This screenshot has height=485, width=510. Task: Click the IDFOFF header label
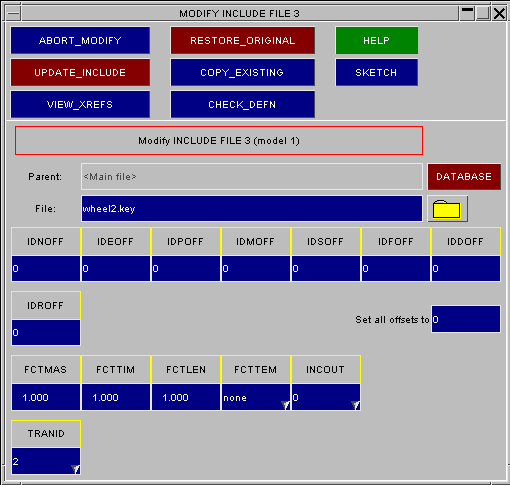coord(396,242)
